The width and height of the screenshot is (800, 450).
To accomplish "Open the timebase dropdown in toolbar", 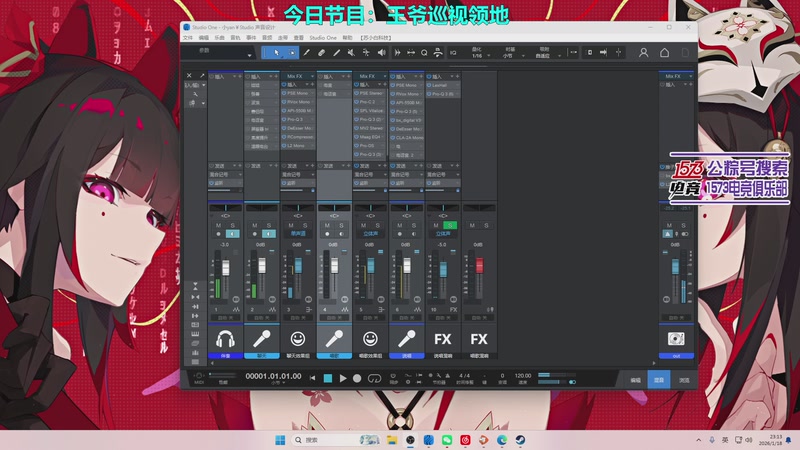I will pos(523,55).
